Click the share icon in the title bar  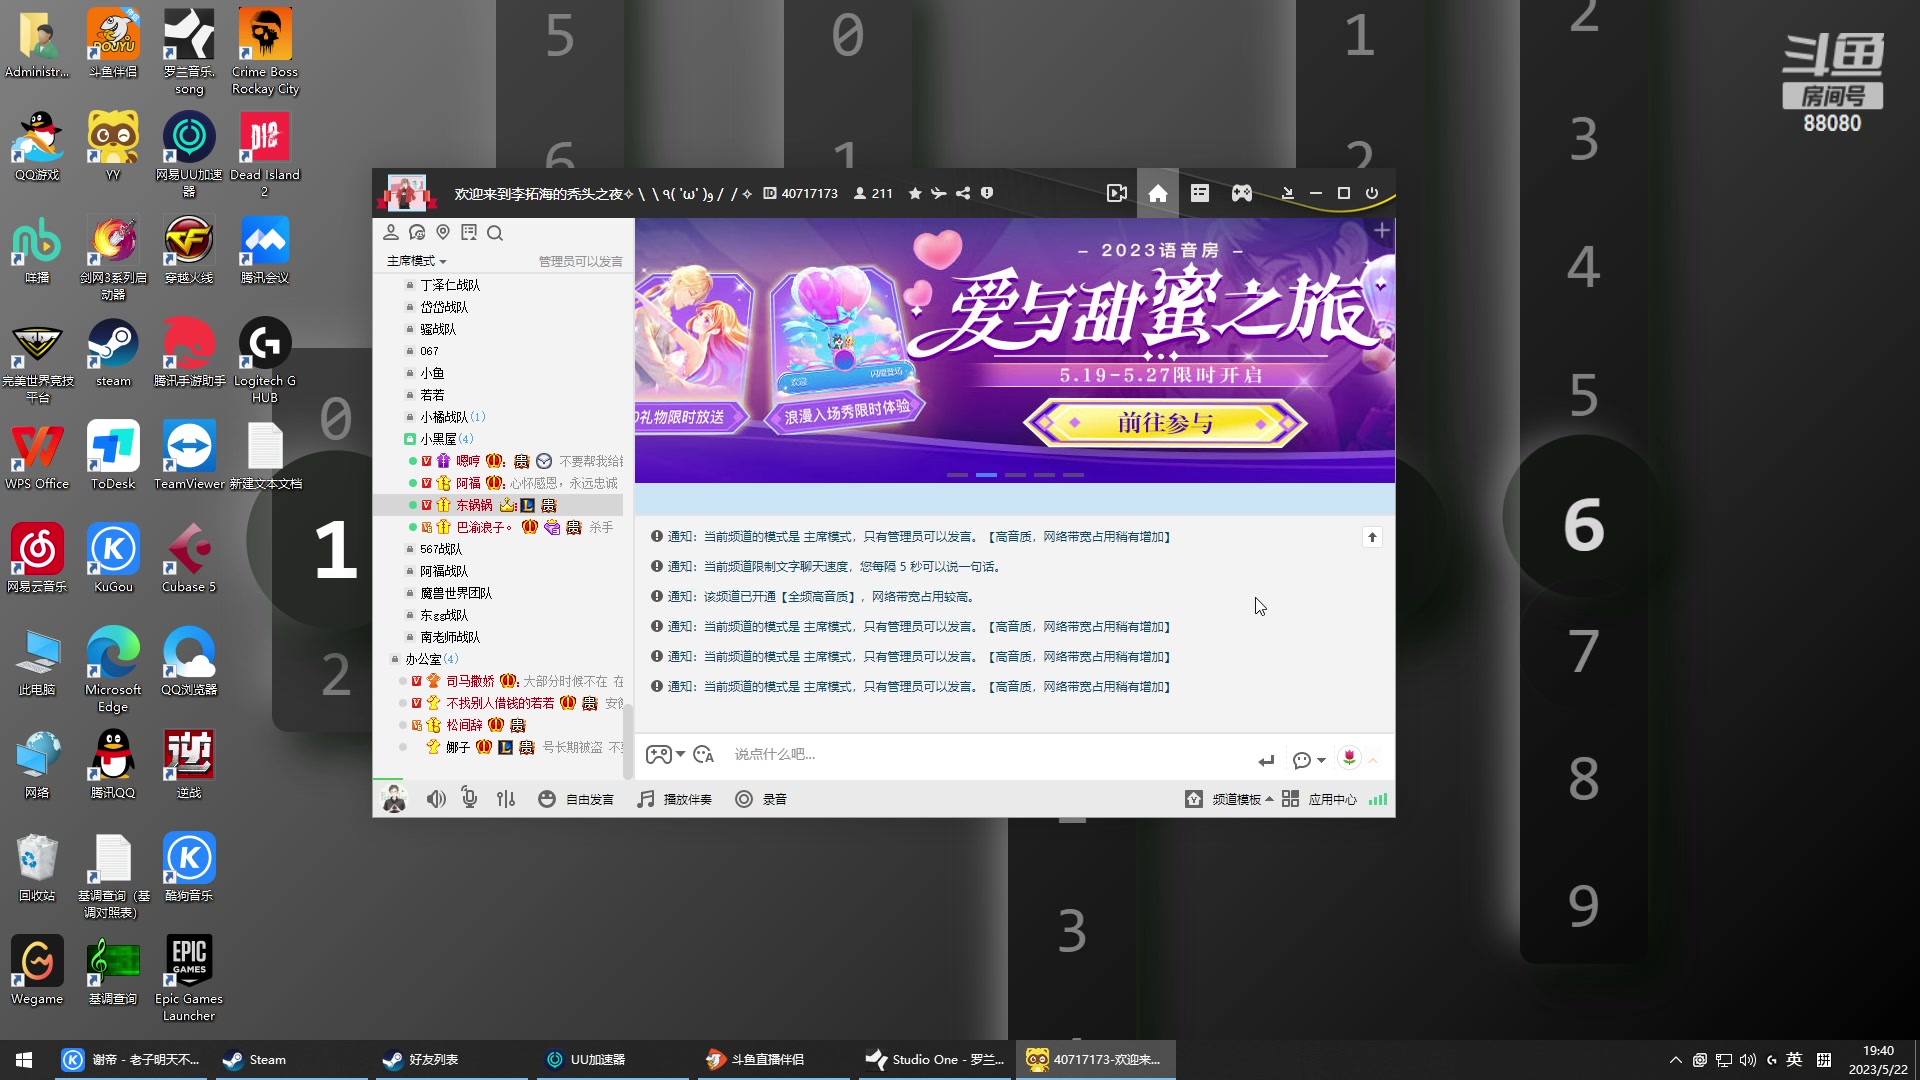(x=962, y=193)
